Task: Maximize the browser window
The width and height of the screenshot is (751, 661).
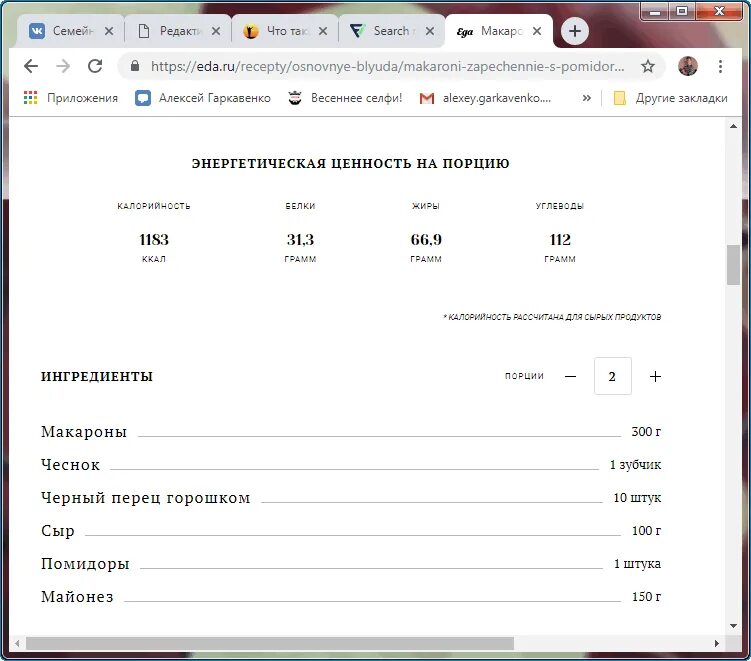Action: click(682, 11)
